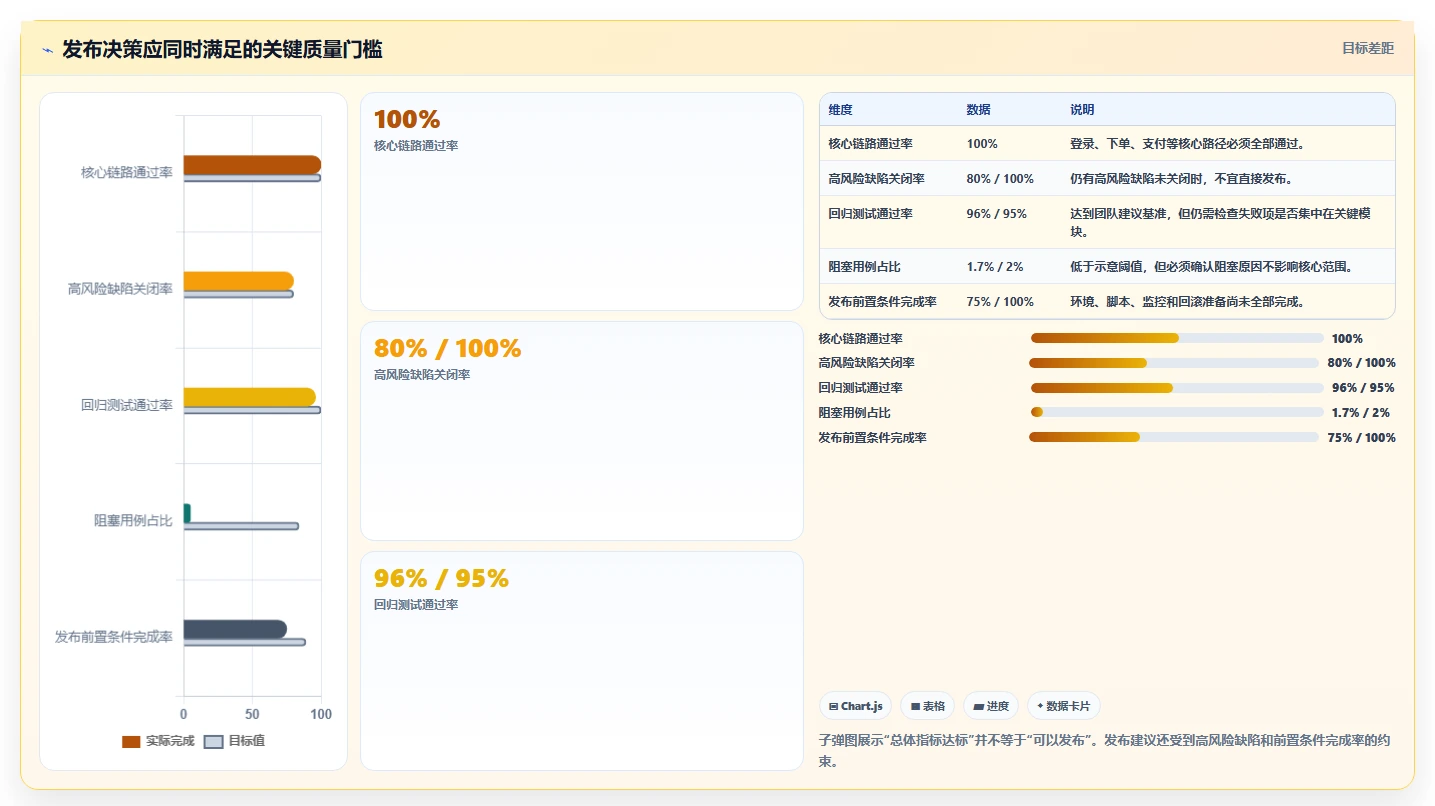Click the 说明 column header
The width and height of the screenshot is (1435, 806).
click(1082, 110)
